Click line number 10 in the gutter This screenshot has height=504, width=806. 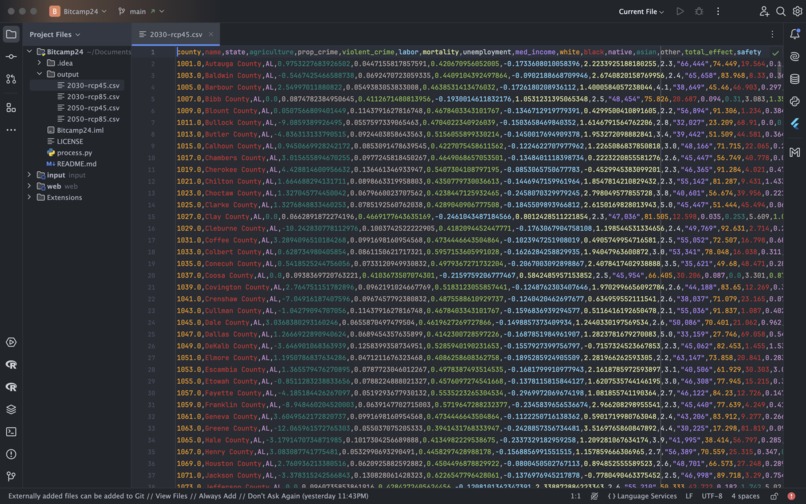[152, 158]
